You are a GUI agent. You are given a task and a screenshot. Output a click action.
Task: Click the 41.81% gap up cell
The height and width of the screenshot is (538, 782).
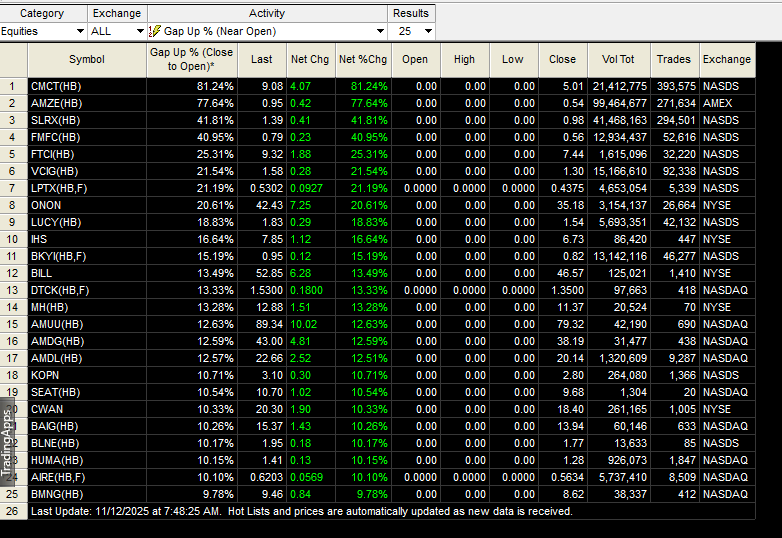coord(192,120)
